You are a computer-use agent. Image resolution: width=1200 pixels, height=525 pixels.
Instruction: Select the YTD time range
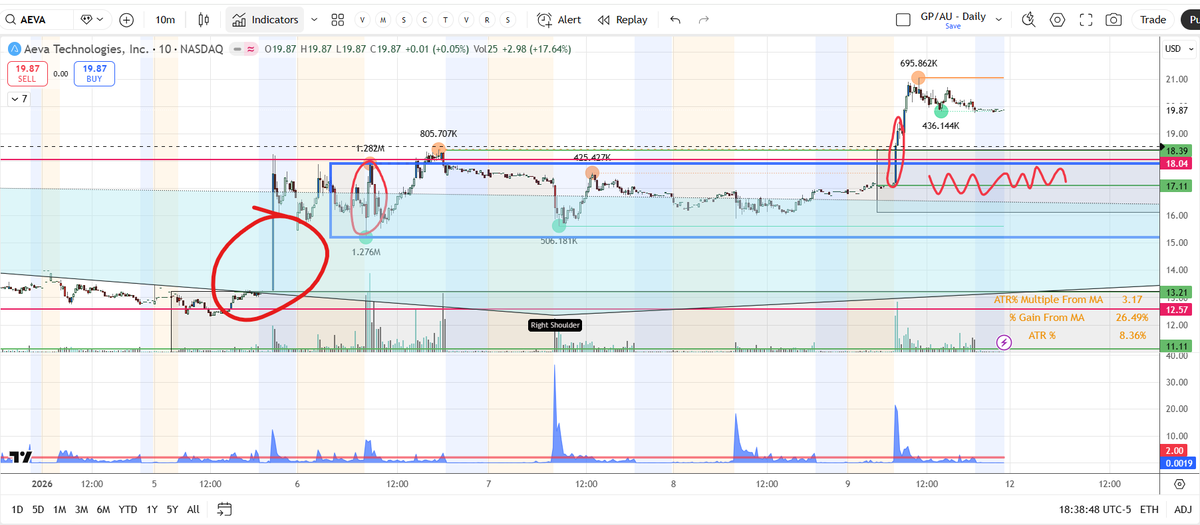128,509
